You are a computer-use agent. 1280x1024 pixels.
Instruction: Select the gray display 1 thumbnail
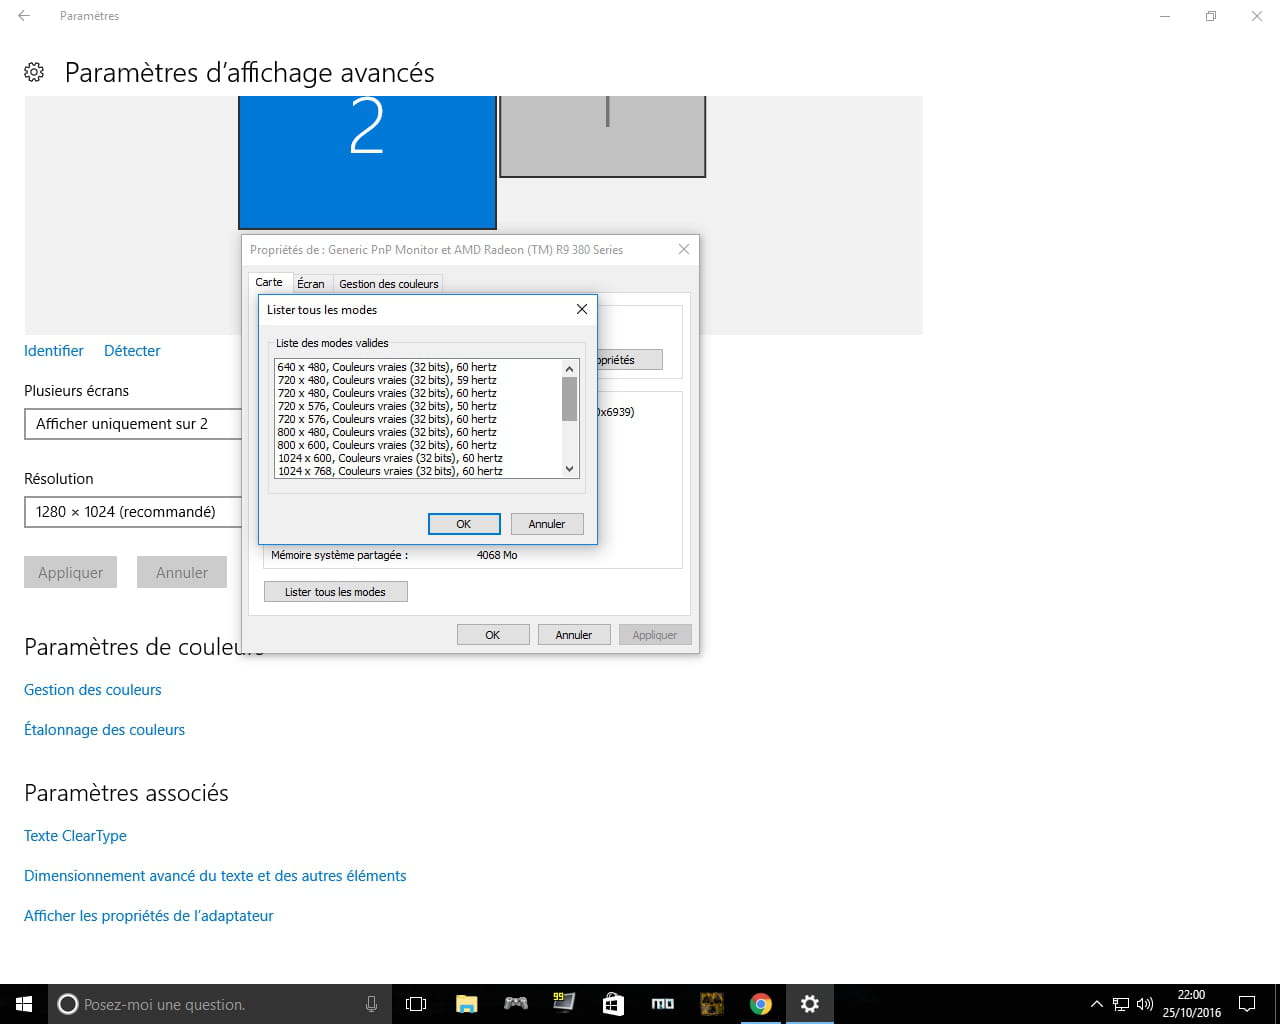(603, 136)
